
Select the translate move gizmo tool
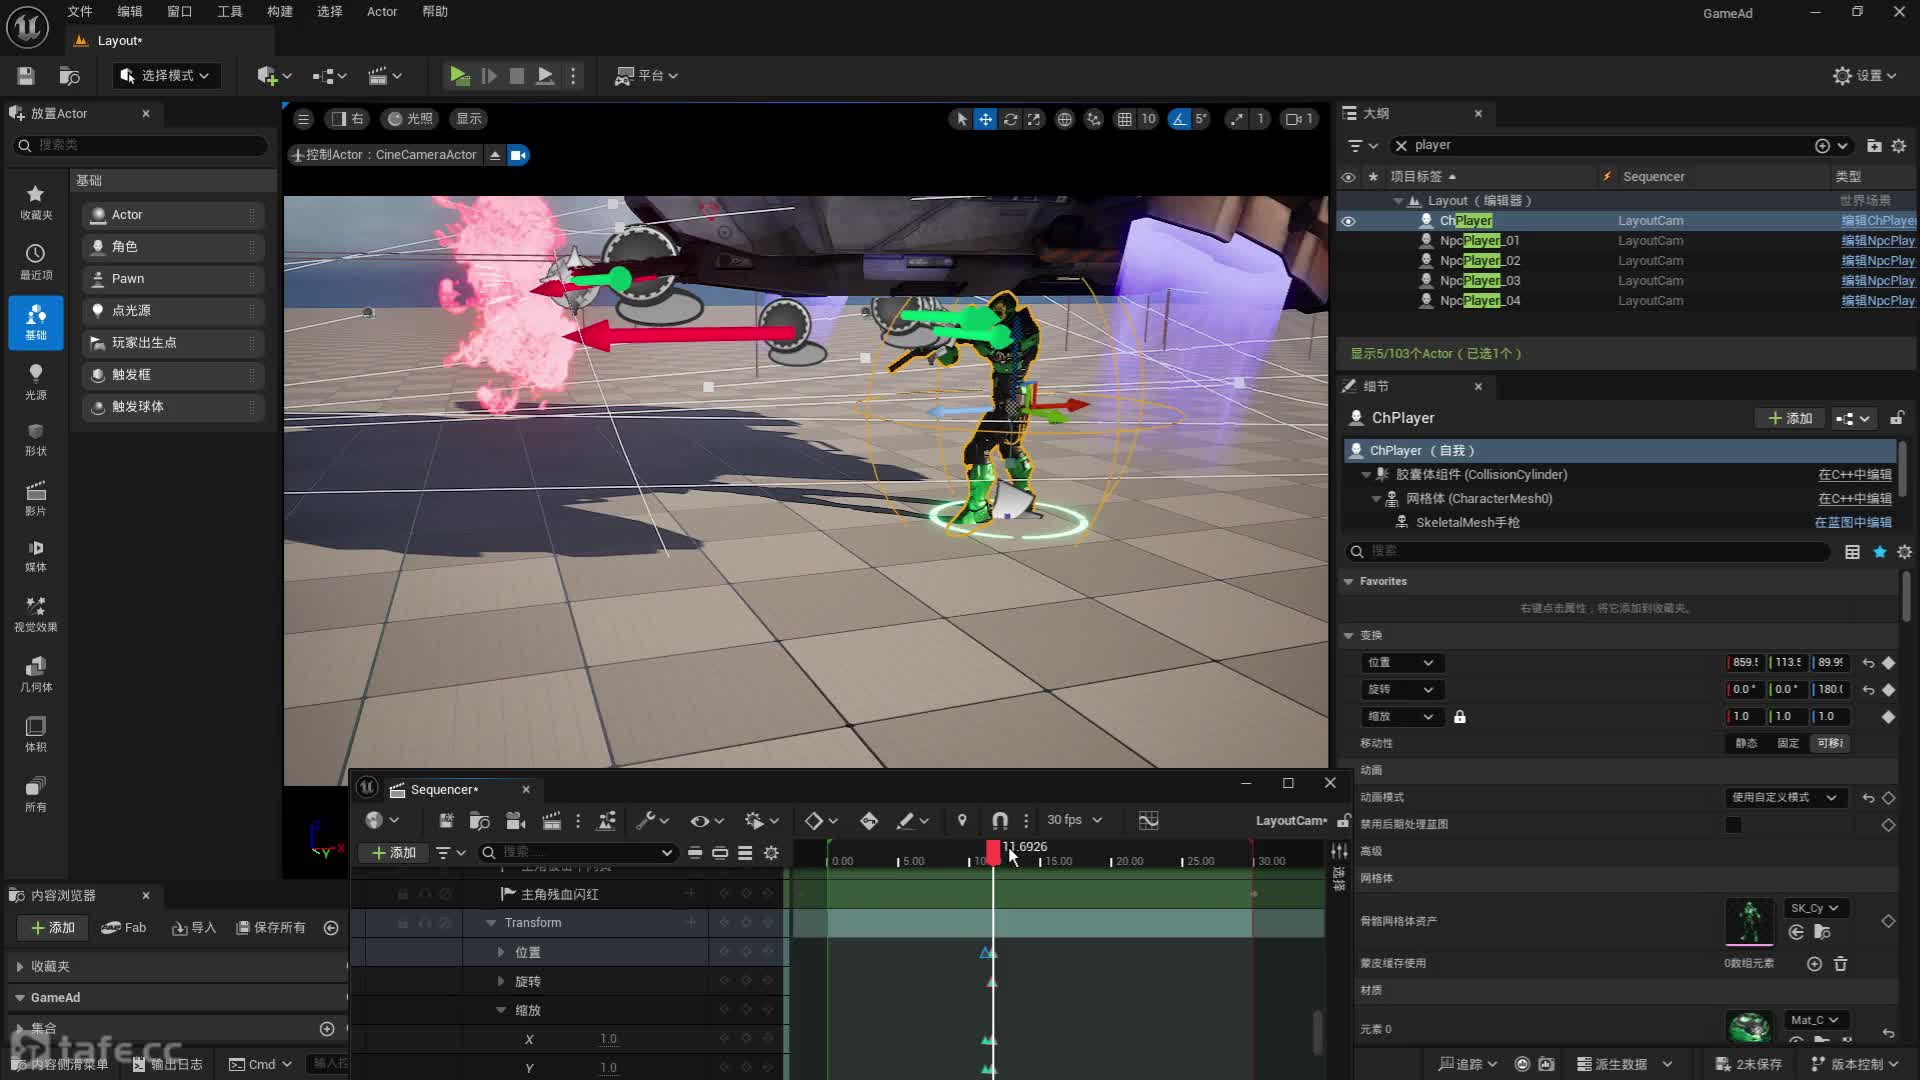[985, 119]
